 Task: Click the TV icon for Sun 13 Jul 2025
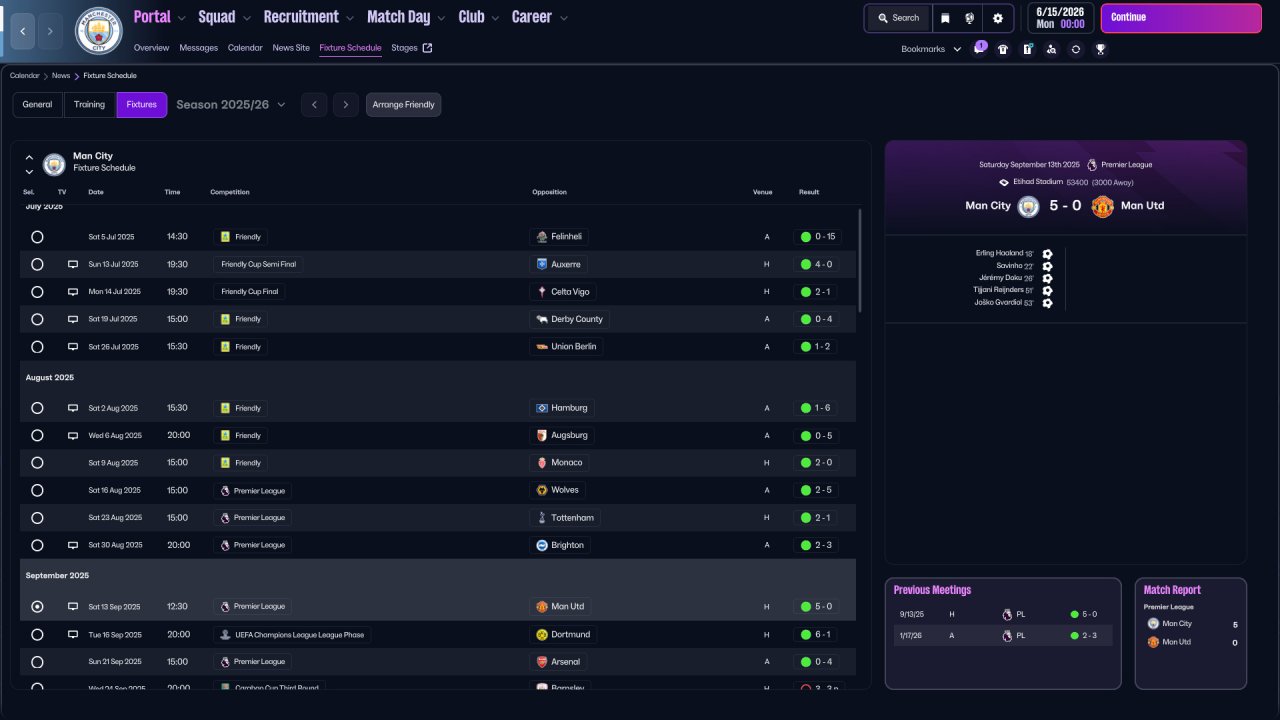pos(73,264)
